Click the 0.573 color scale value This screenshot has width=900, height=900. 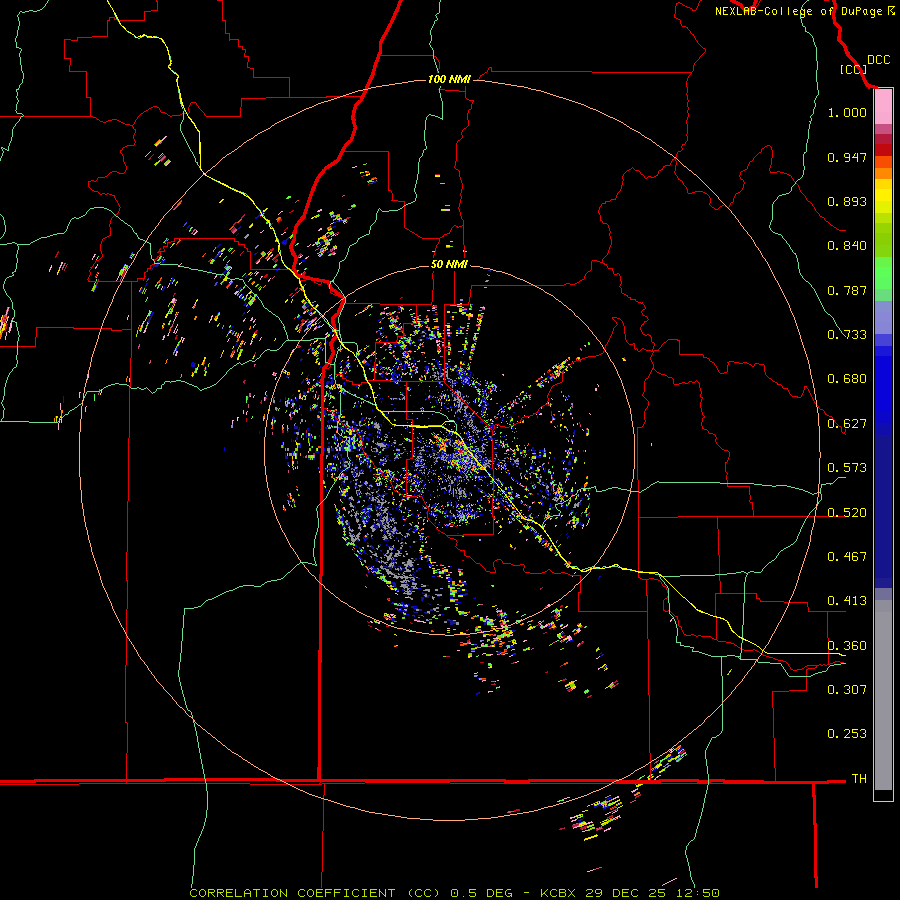(x=847, y=468)
